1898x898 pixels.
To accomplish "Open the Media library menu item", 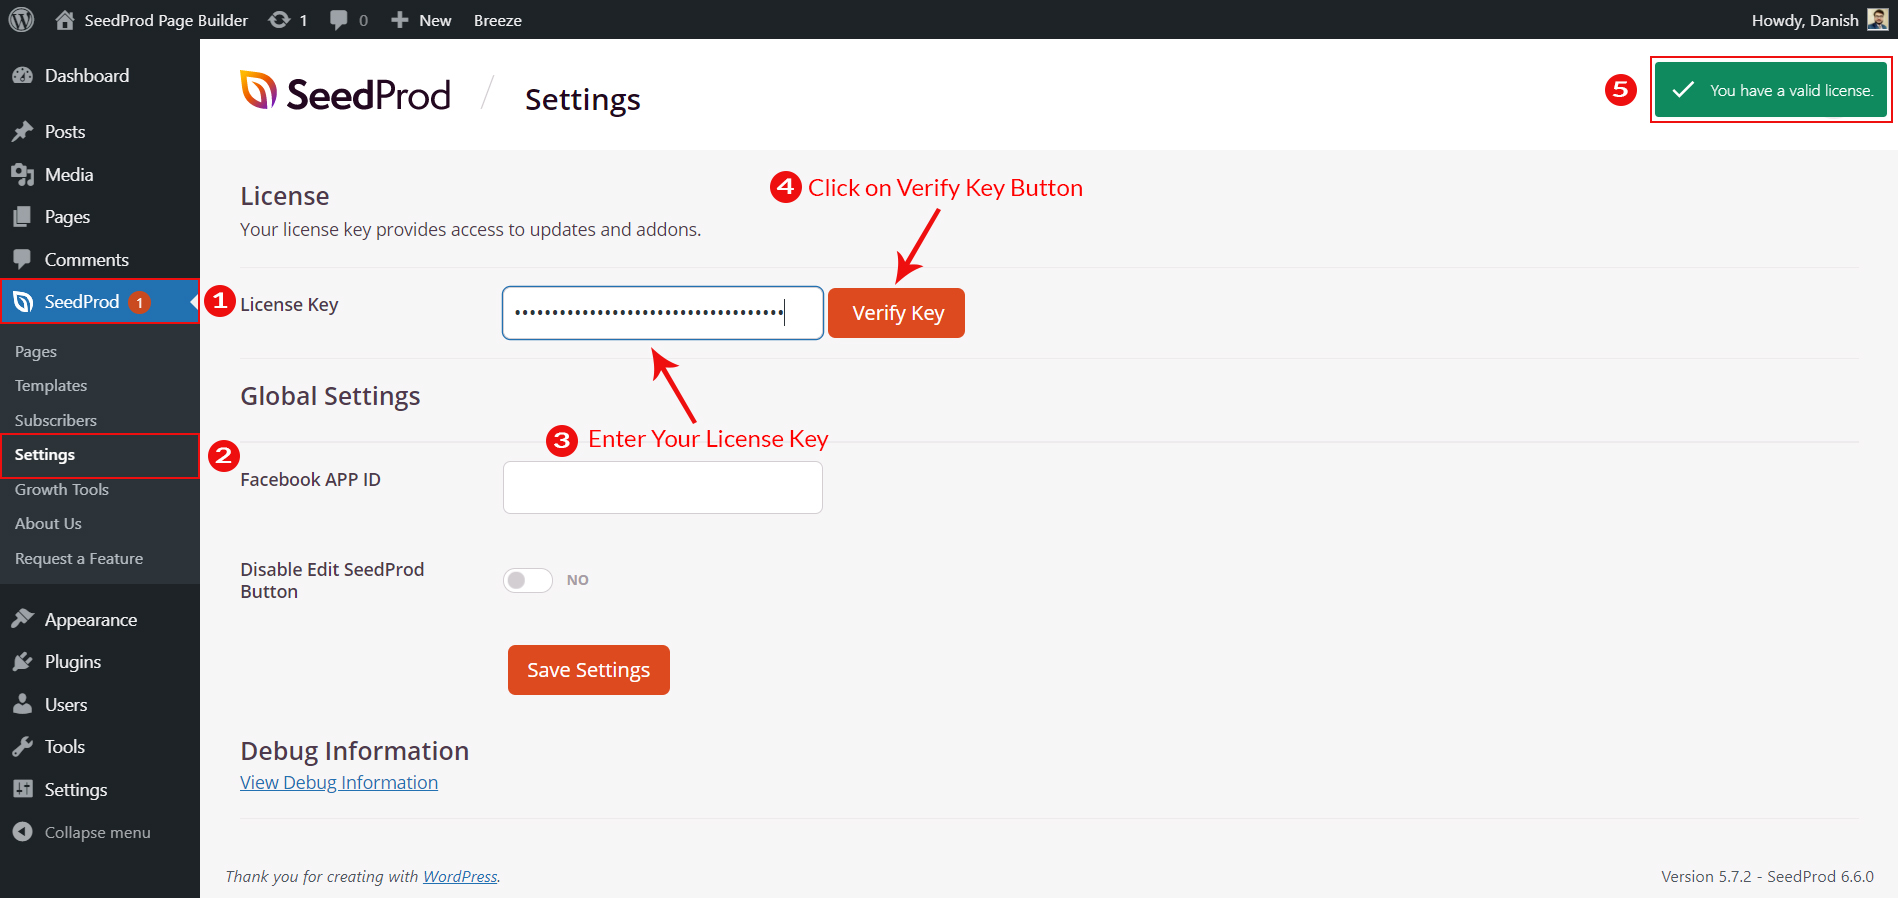I will click(x=69, y=175).
